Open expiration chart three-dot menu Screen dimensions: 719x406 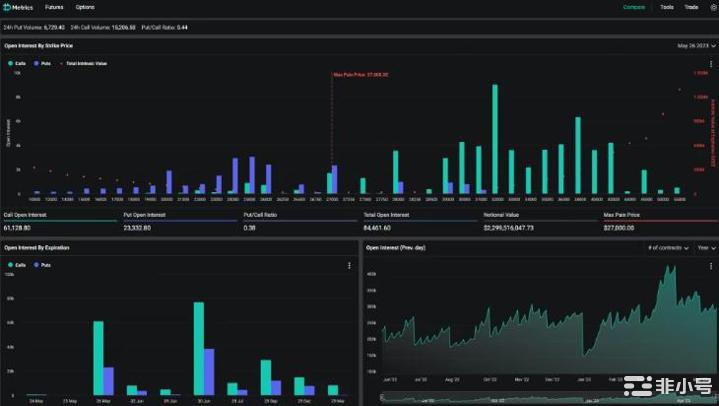(x=348, y=265)
